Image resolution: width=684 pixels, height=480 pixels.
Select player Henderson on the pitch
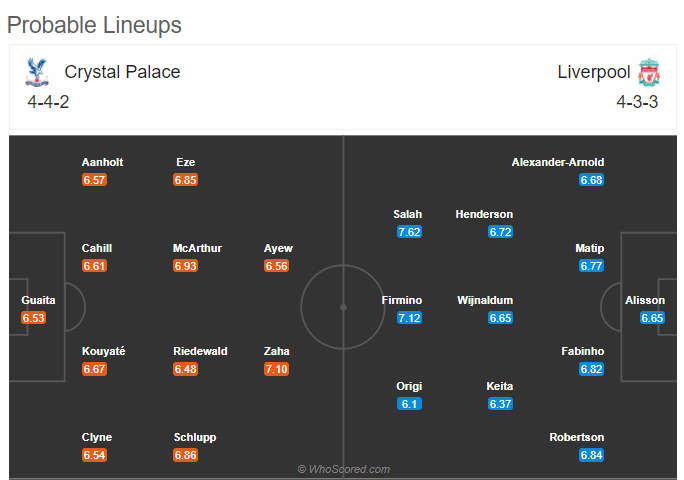coord(484,214)
